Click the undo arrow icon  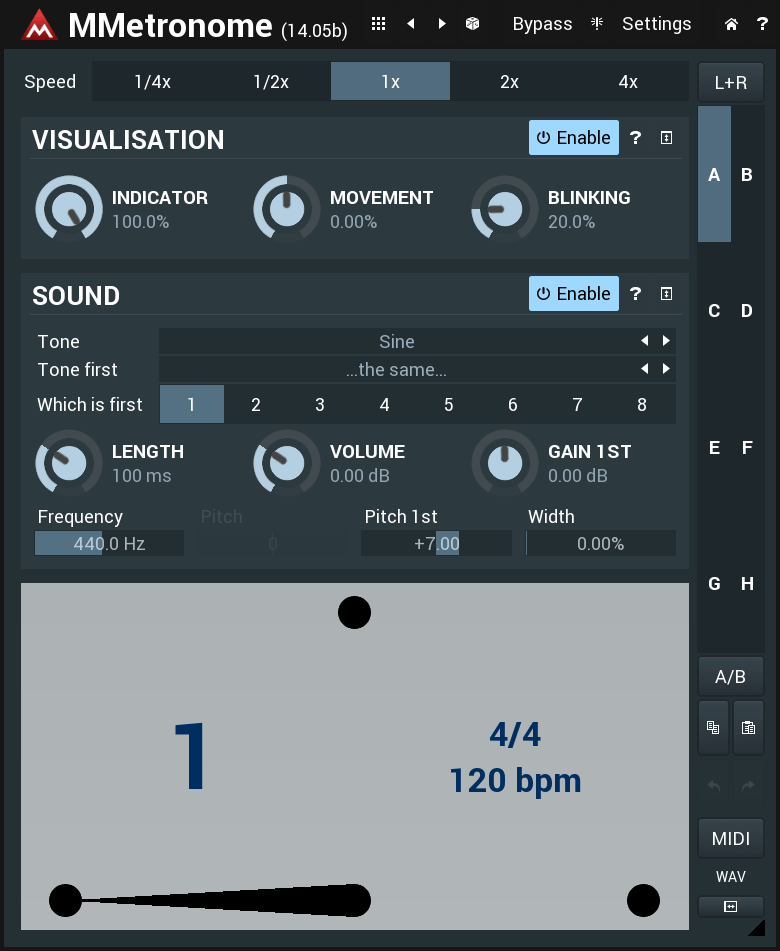pos(714,786)
